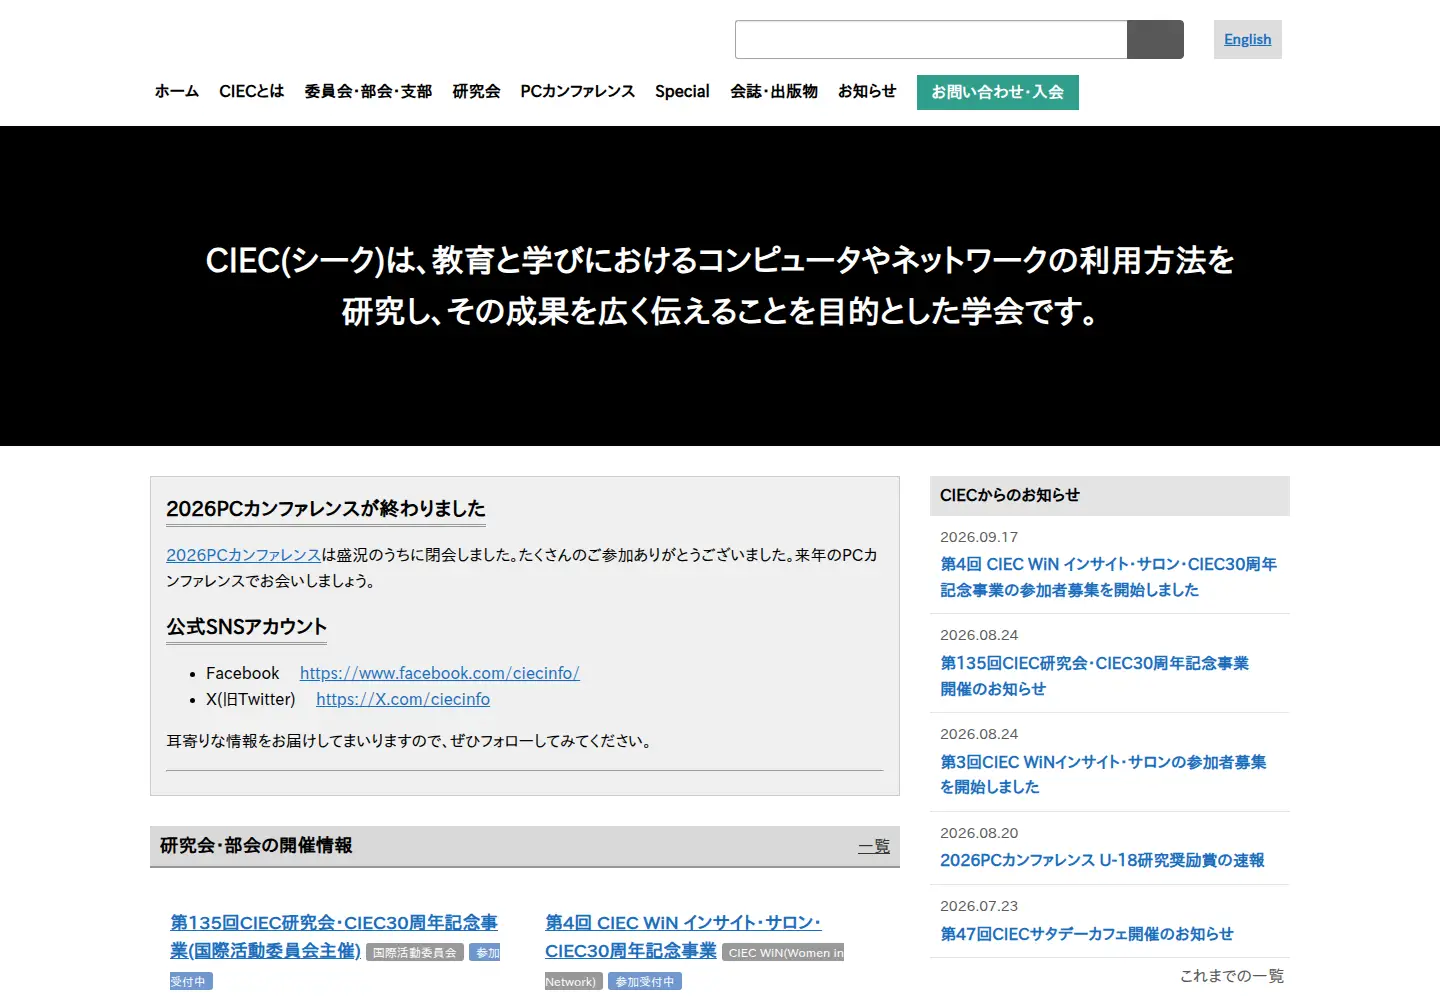Open the 2026PCカンファレンス inline link
The height and width of the screenshot is (1000, 1440).
243,555
